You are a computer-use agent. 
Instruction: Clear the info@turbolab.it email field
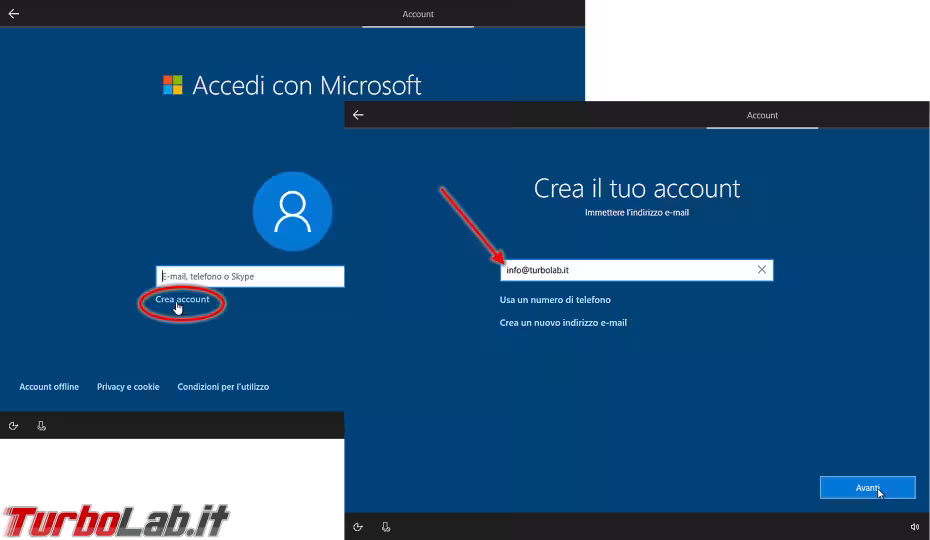[x=762, y=269]
